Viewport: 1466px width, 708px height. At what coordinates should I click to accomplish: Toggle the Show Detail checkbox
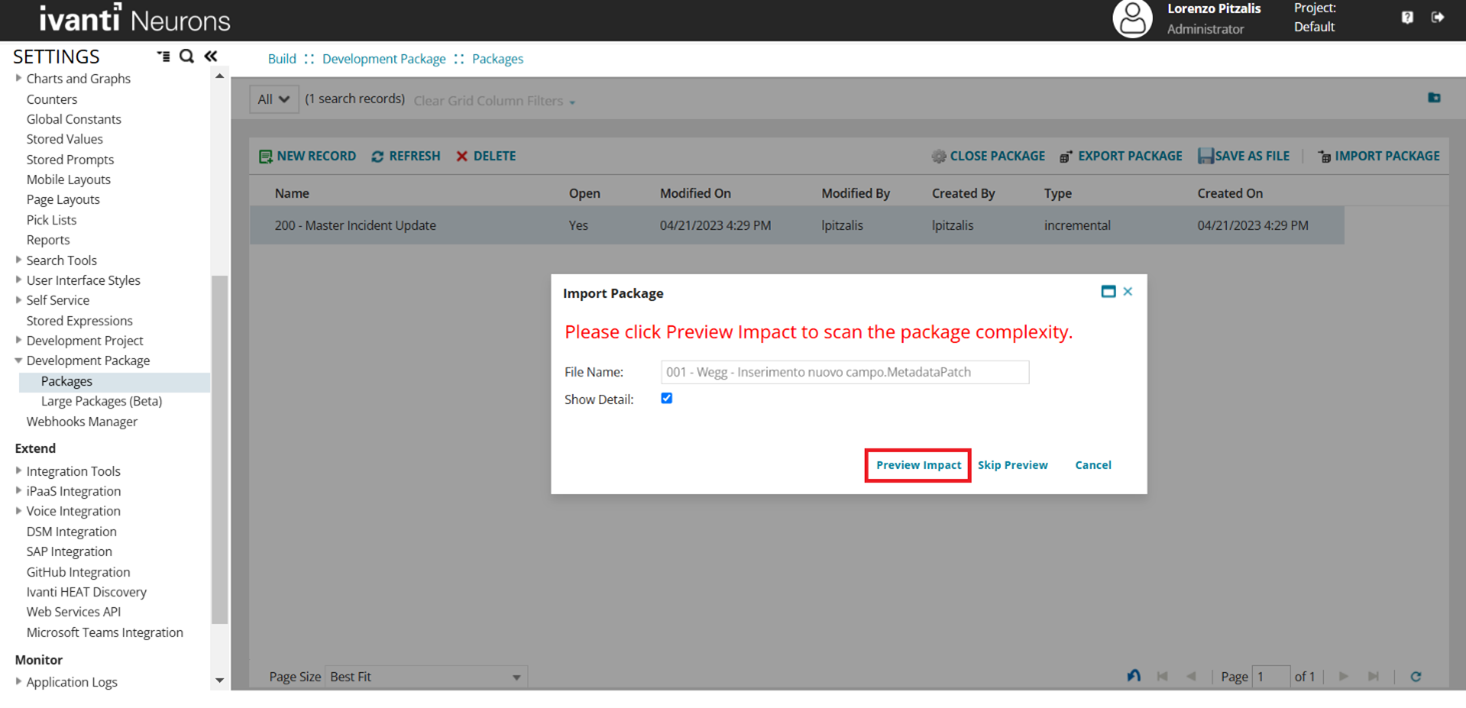tap(667, 398)
